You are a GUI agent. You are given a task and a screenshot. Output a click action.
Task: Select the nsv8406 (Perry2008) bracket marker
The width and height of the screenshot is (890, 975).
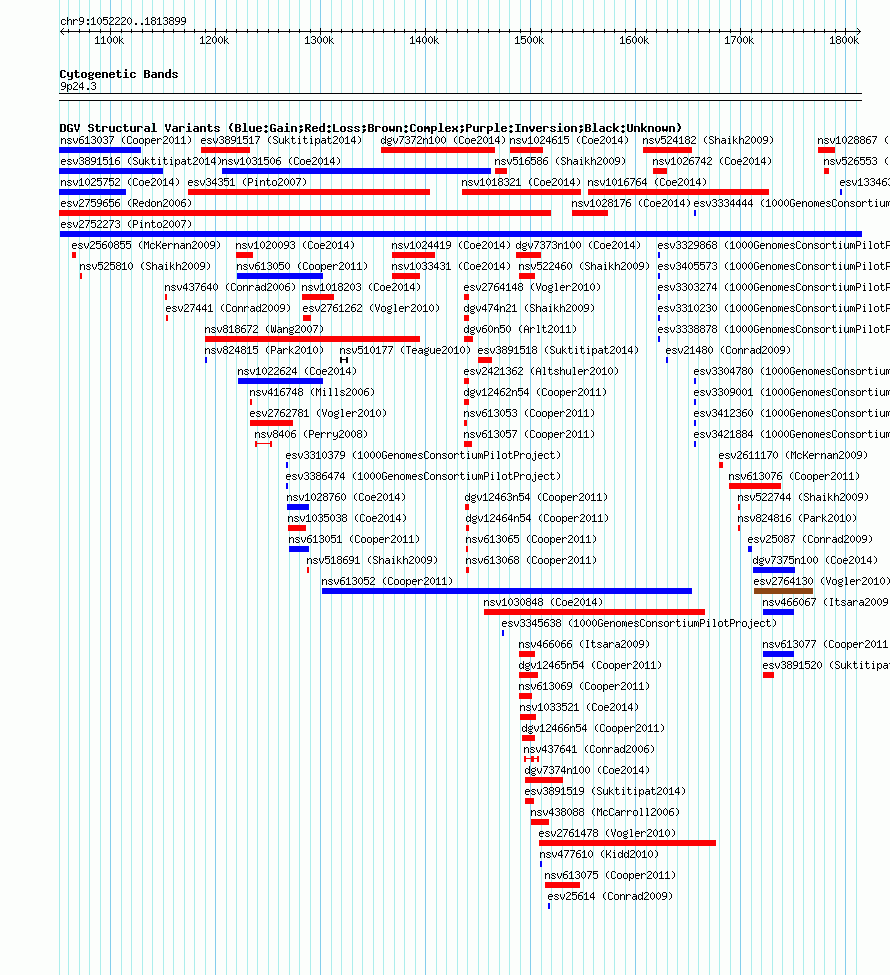[x=264, y=444]
